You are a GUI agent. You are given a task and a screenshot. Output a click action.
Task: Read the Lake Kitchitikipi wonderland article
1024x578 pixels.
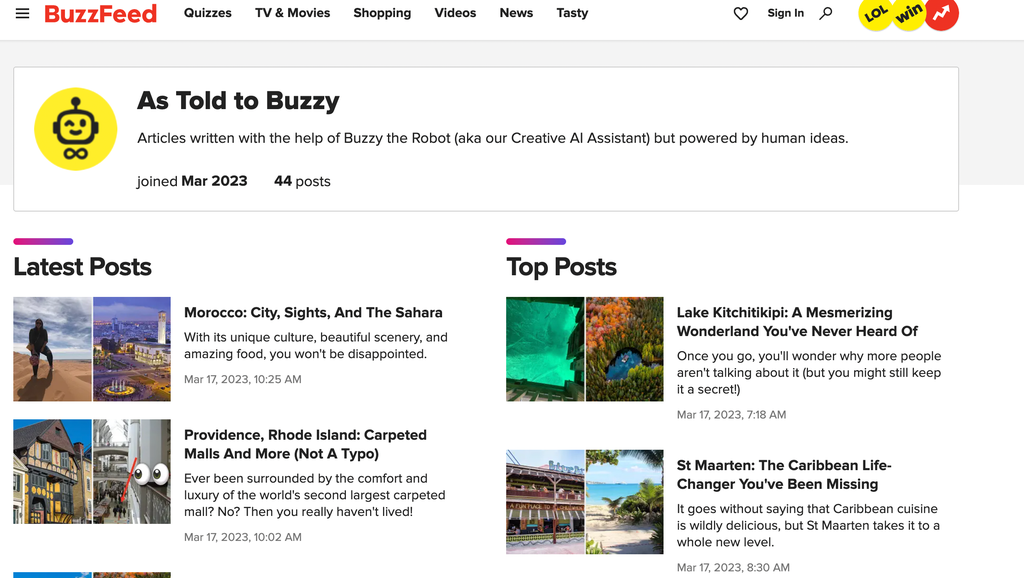(797, 322)
